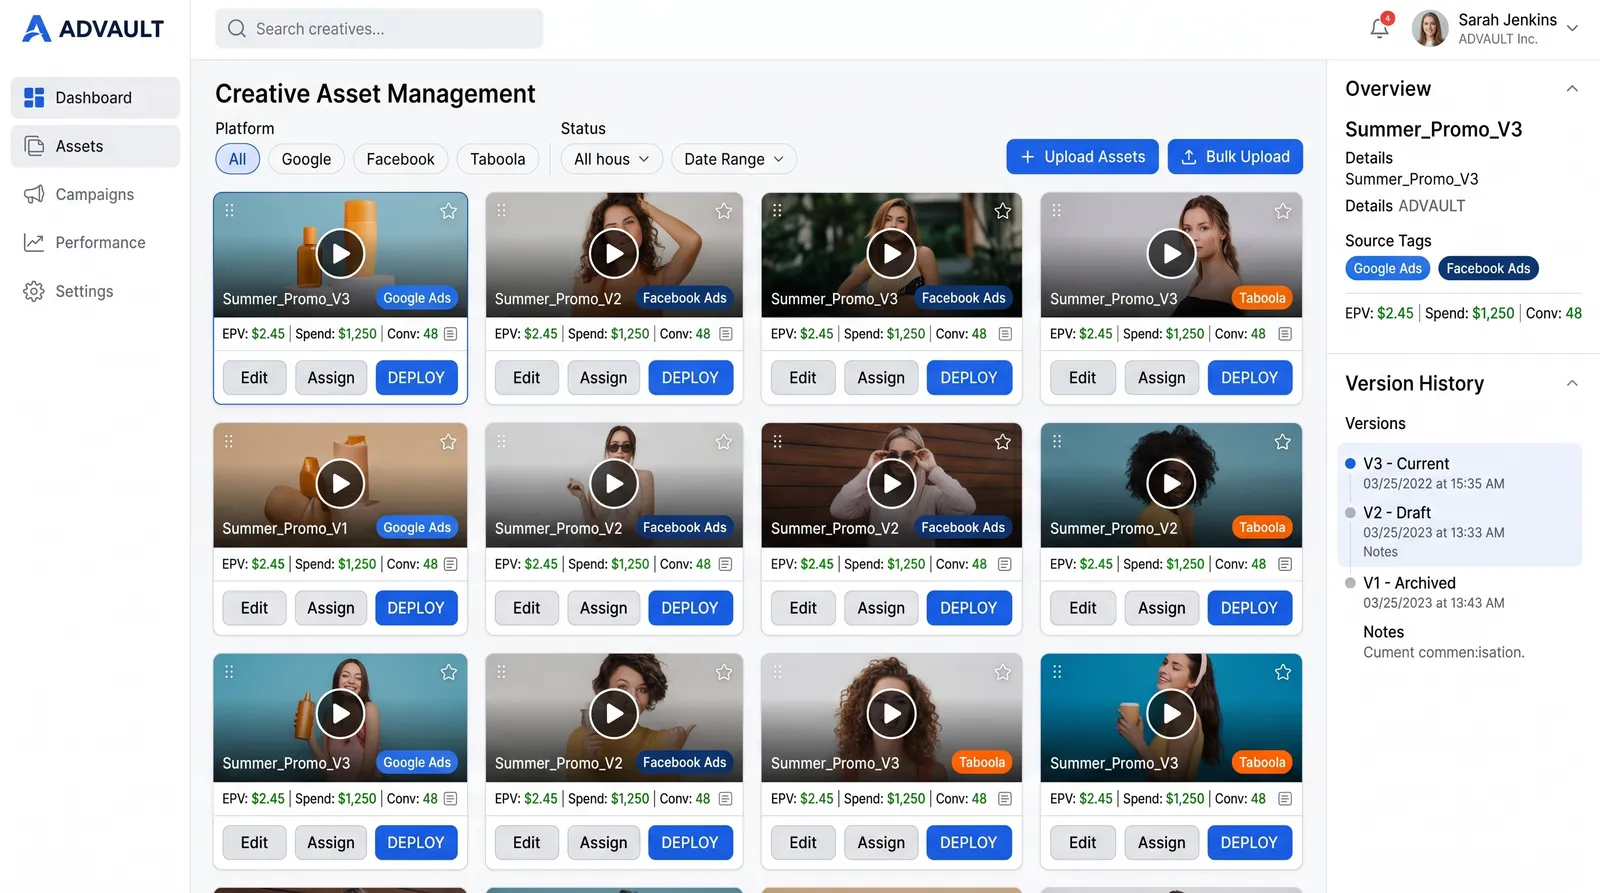Screen dimensions: 1600x893
Task: Edit the Summer_Promo_V3 Facebook Ads asset
Action: (x=803, y=378)
